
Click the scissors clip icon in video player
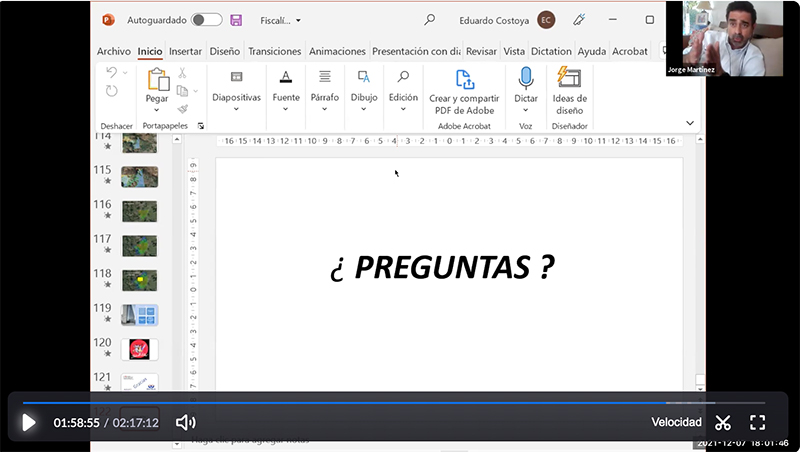[723, 422]
